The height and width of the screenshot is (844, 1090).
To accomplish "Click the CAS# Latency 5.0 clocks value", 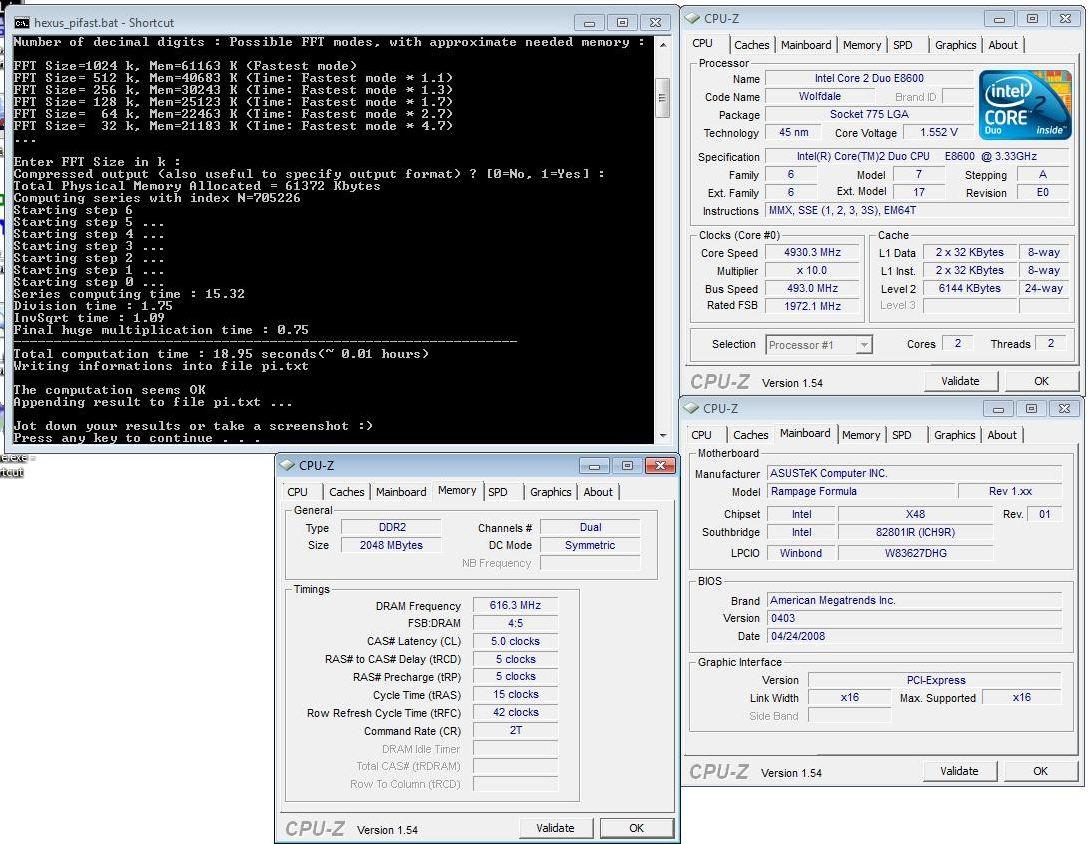I will (515, 642).
